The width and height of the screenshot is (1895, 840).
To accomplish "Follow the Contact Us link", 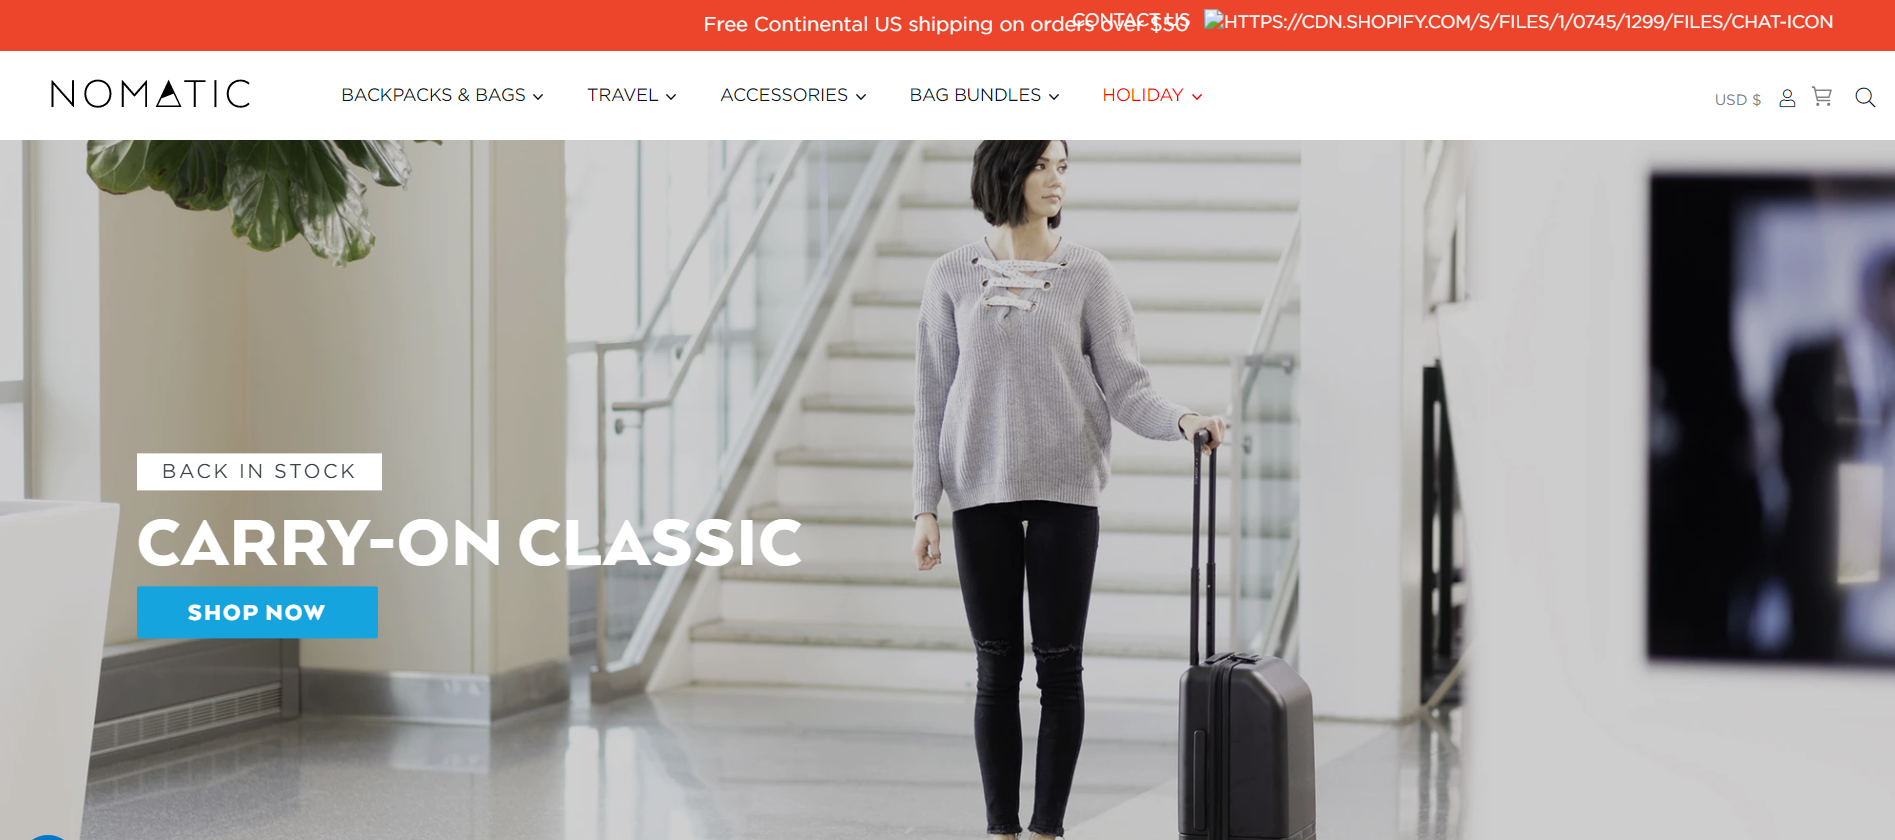I will coord(1131,20).
